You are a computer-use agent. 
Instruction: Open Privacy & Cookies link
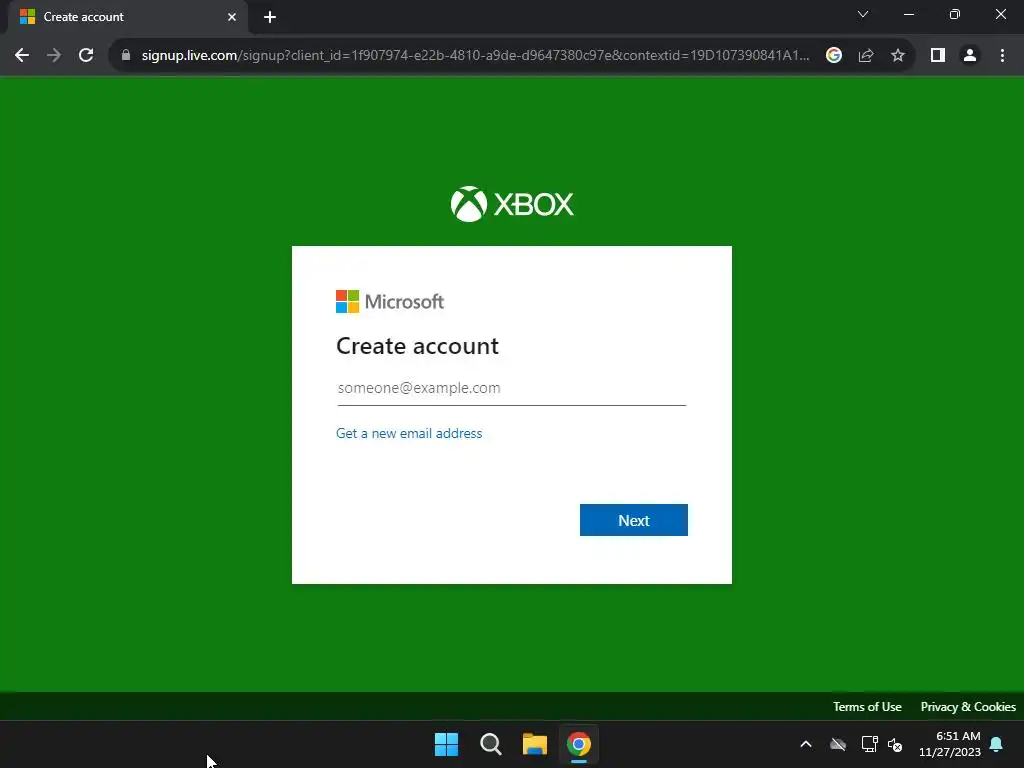tap(968, 707)
